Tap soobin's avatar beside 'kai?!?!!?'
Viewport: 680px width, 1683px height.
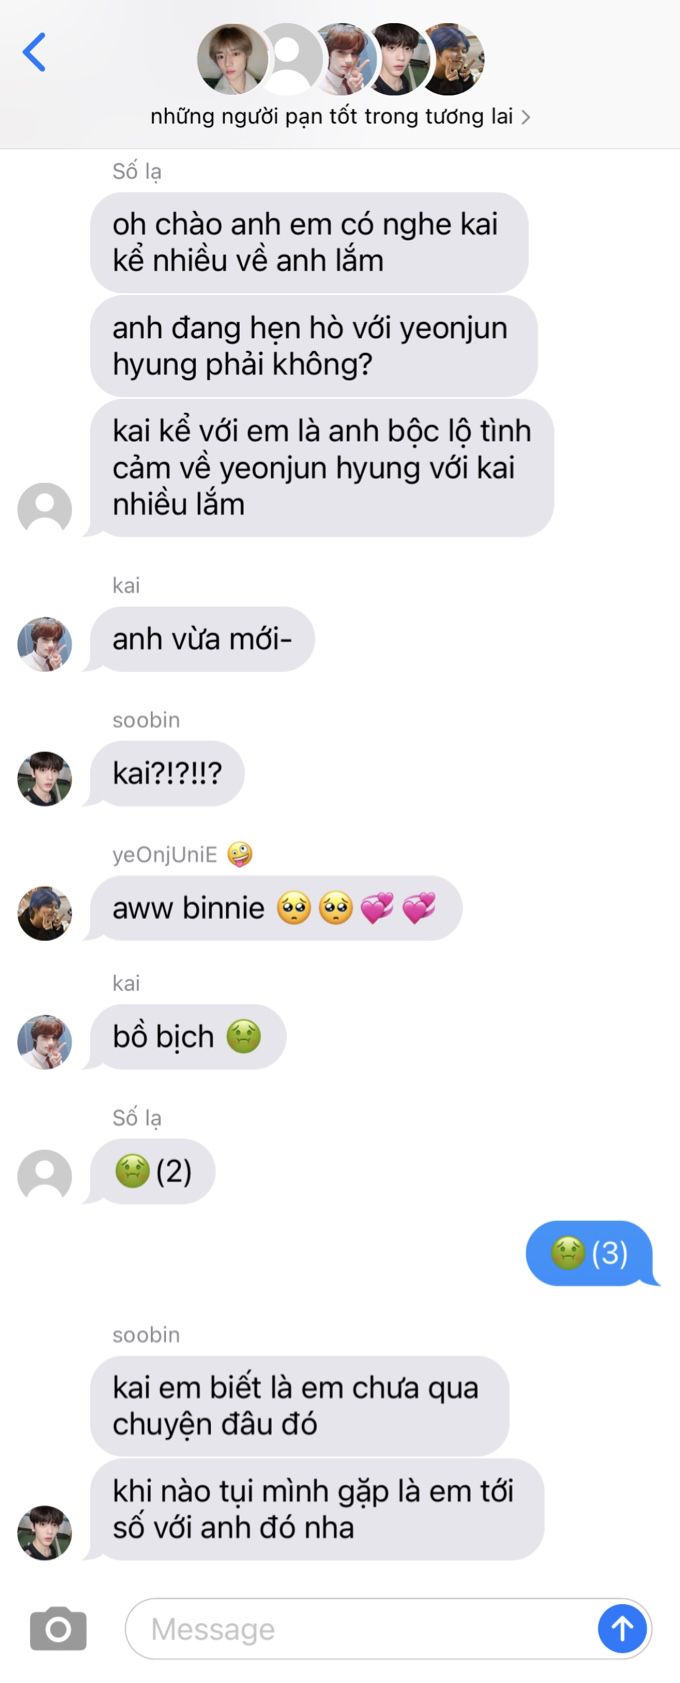coord(45,779)
